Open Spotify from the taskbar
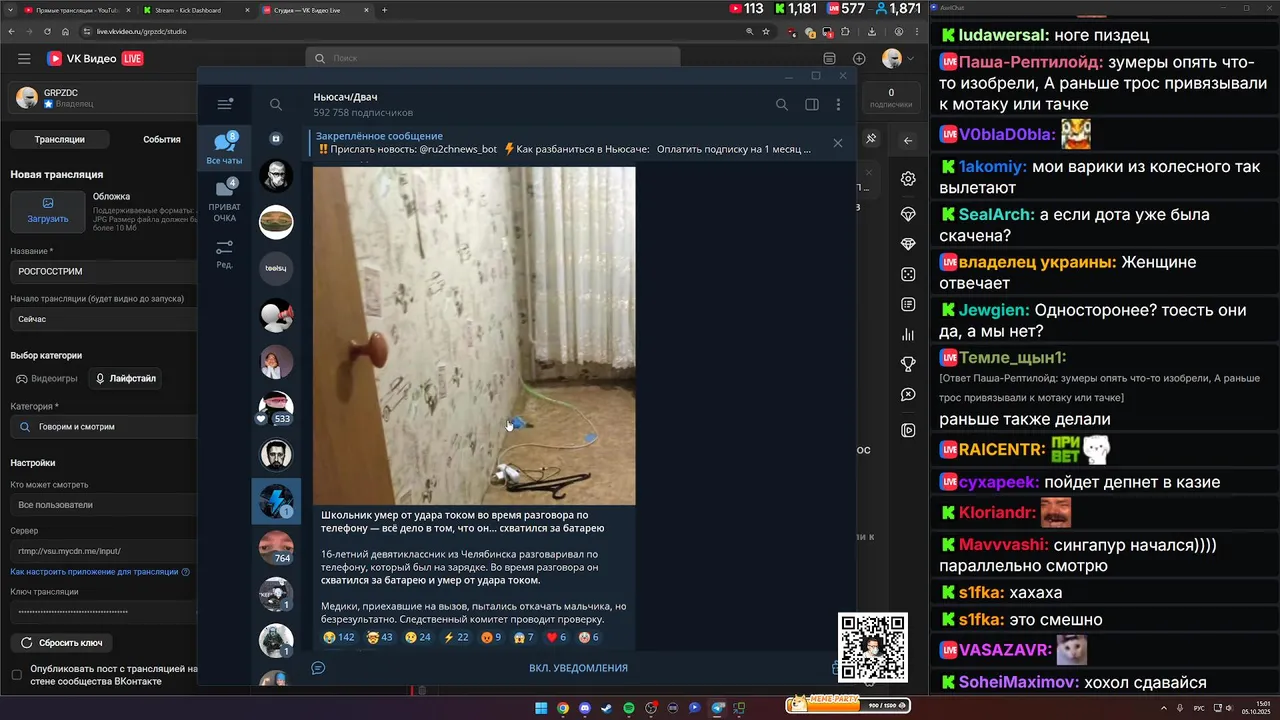 [x=629, y=708]
